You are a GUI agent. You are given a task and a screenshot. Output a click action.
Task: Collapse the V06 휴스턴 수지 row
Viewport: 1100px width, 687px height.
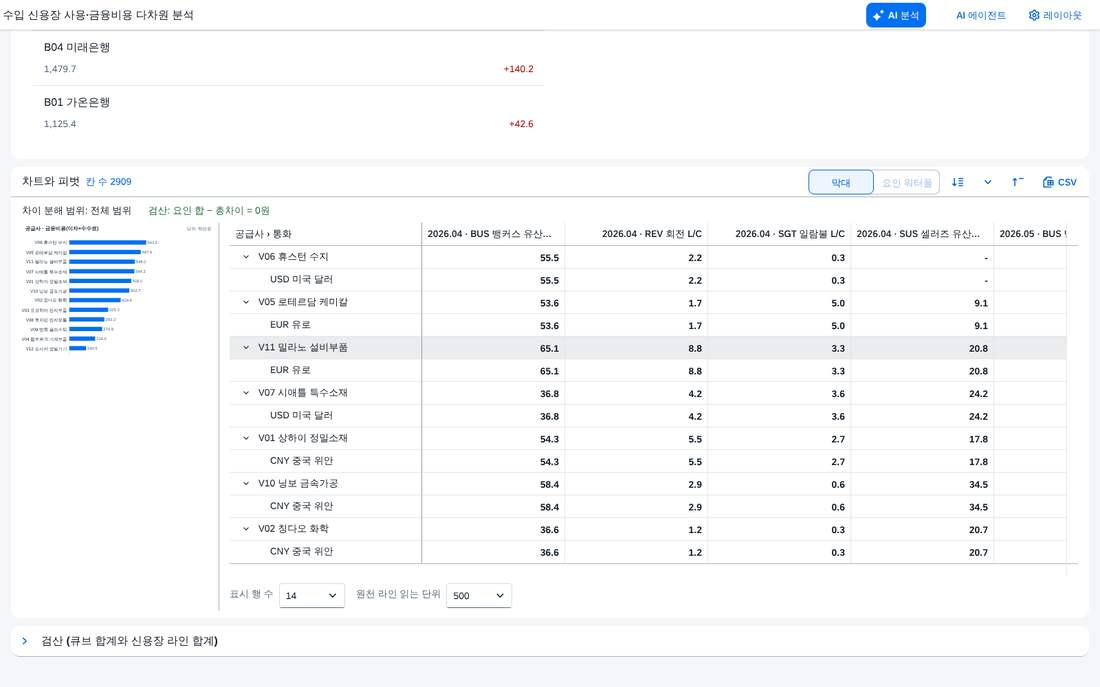pos(246,257)
